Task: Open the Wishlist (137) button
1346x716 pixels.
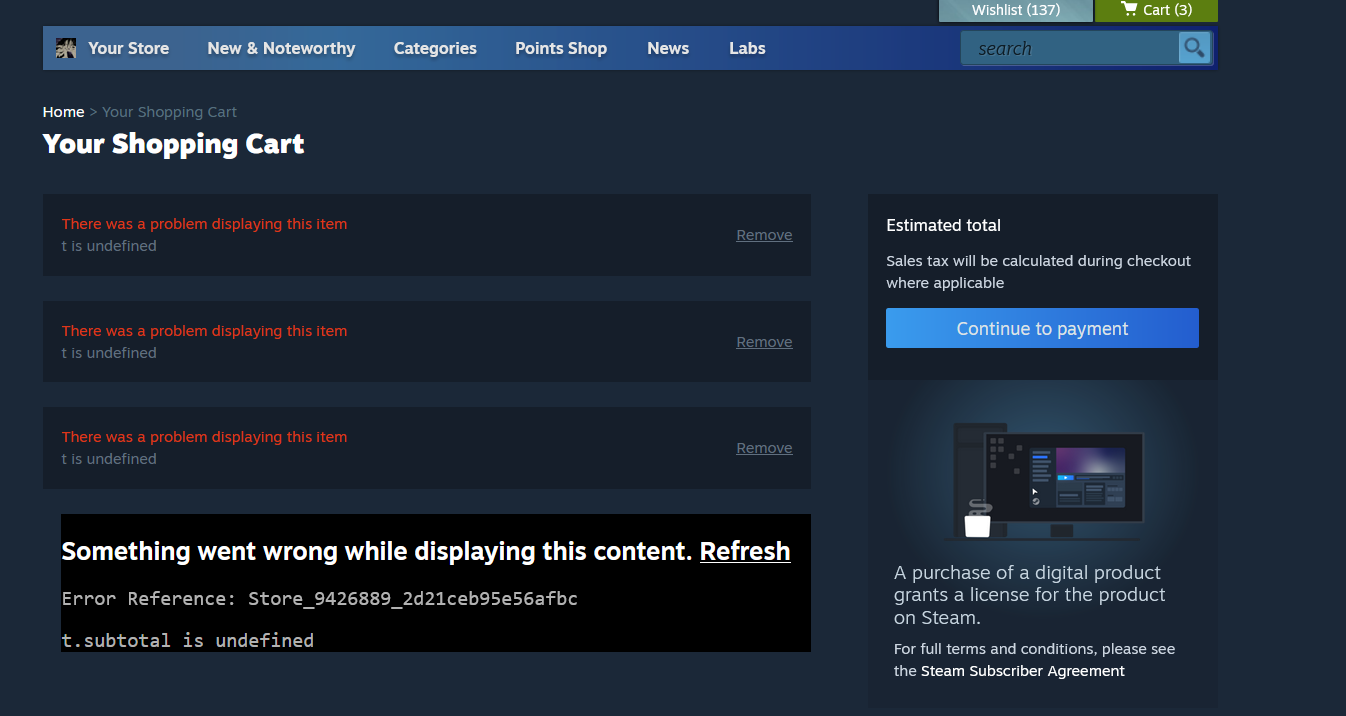Action: click(1015, 10)
